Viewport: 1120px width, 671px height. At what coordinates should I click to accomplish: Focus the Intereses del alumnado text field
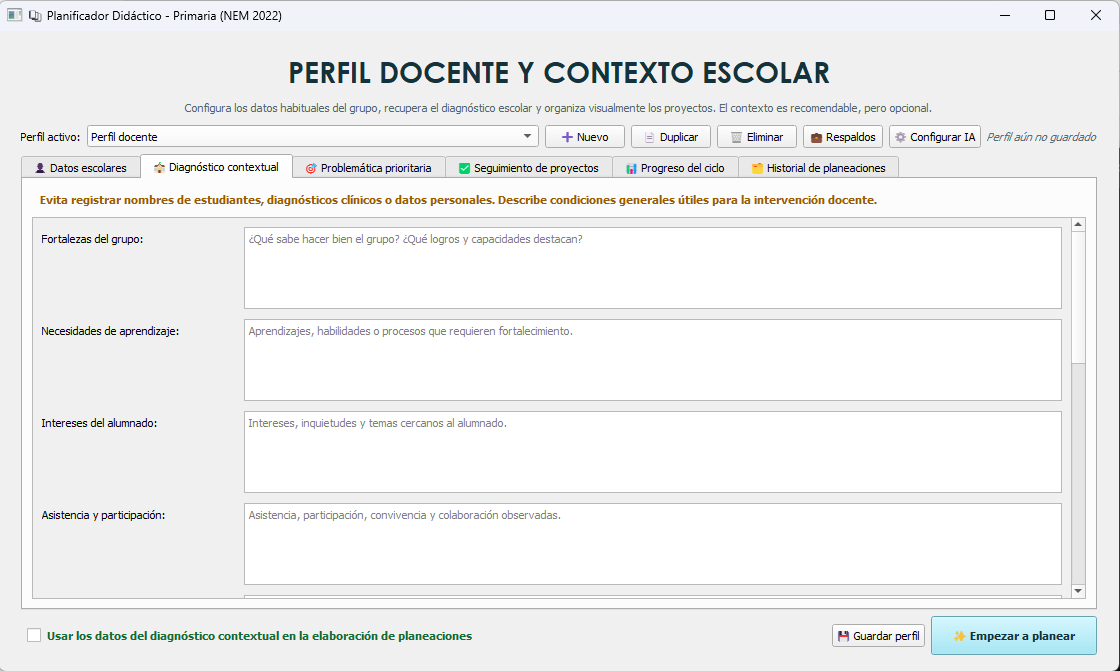point(653,452)
